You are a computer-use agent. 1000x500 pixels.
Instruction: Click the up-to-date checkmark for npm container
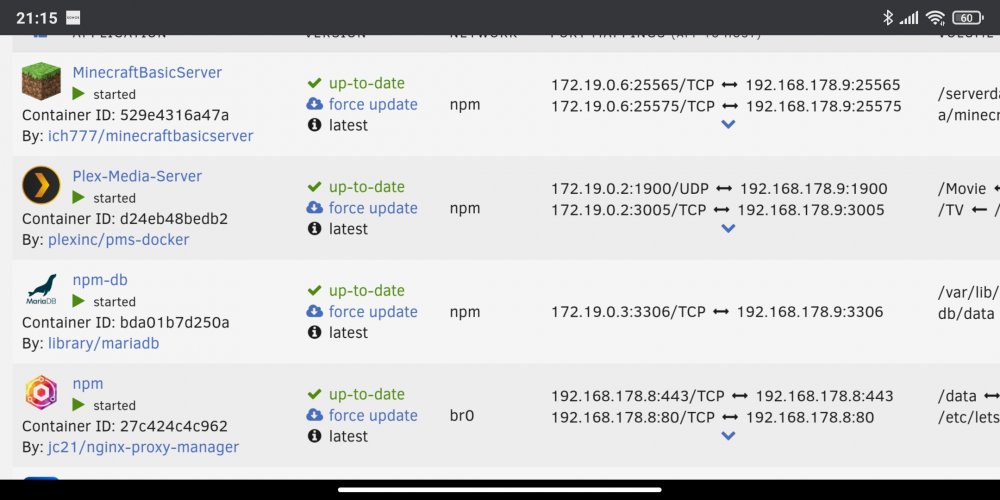314,394
